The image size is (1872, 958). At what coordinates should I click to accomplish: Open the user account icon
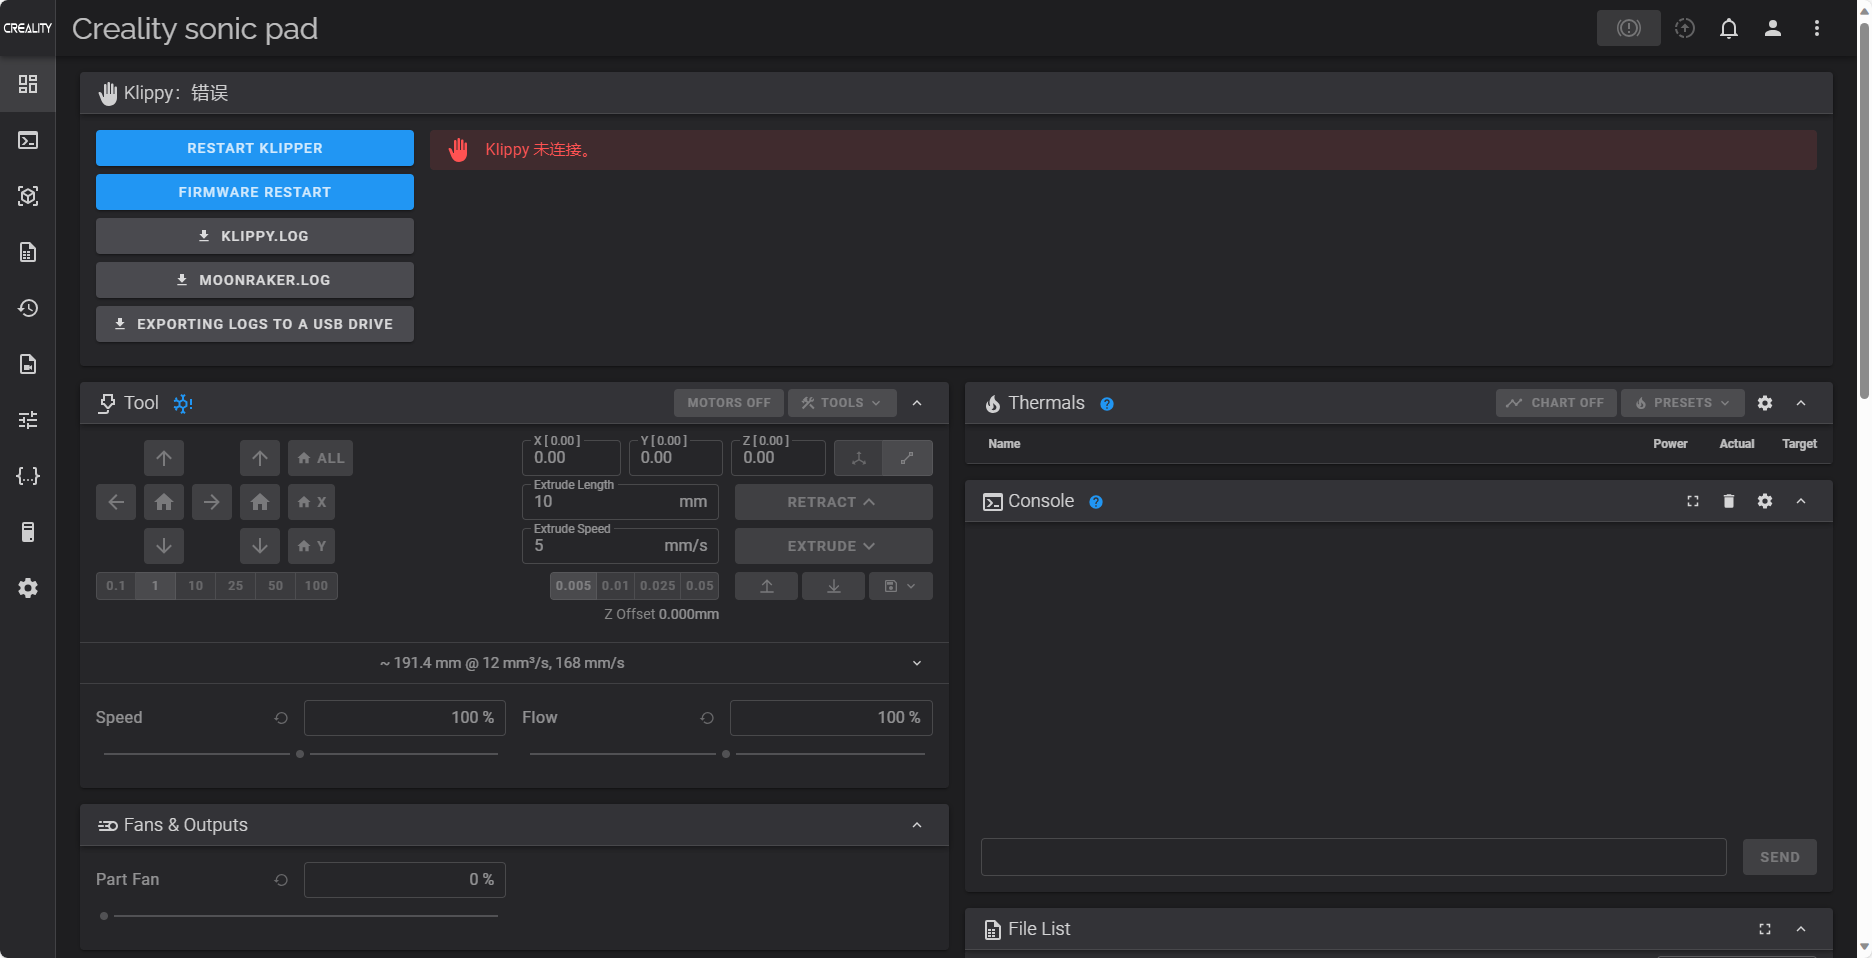pyautogui.click(x=1773, y=28)
